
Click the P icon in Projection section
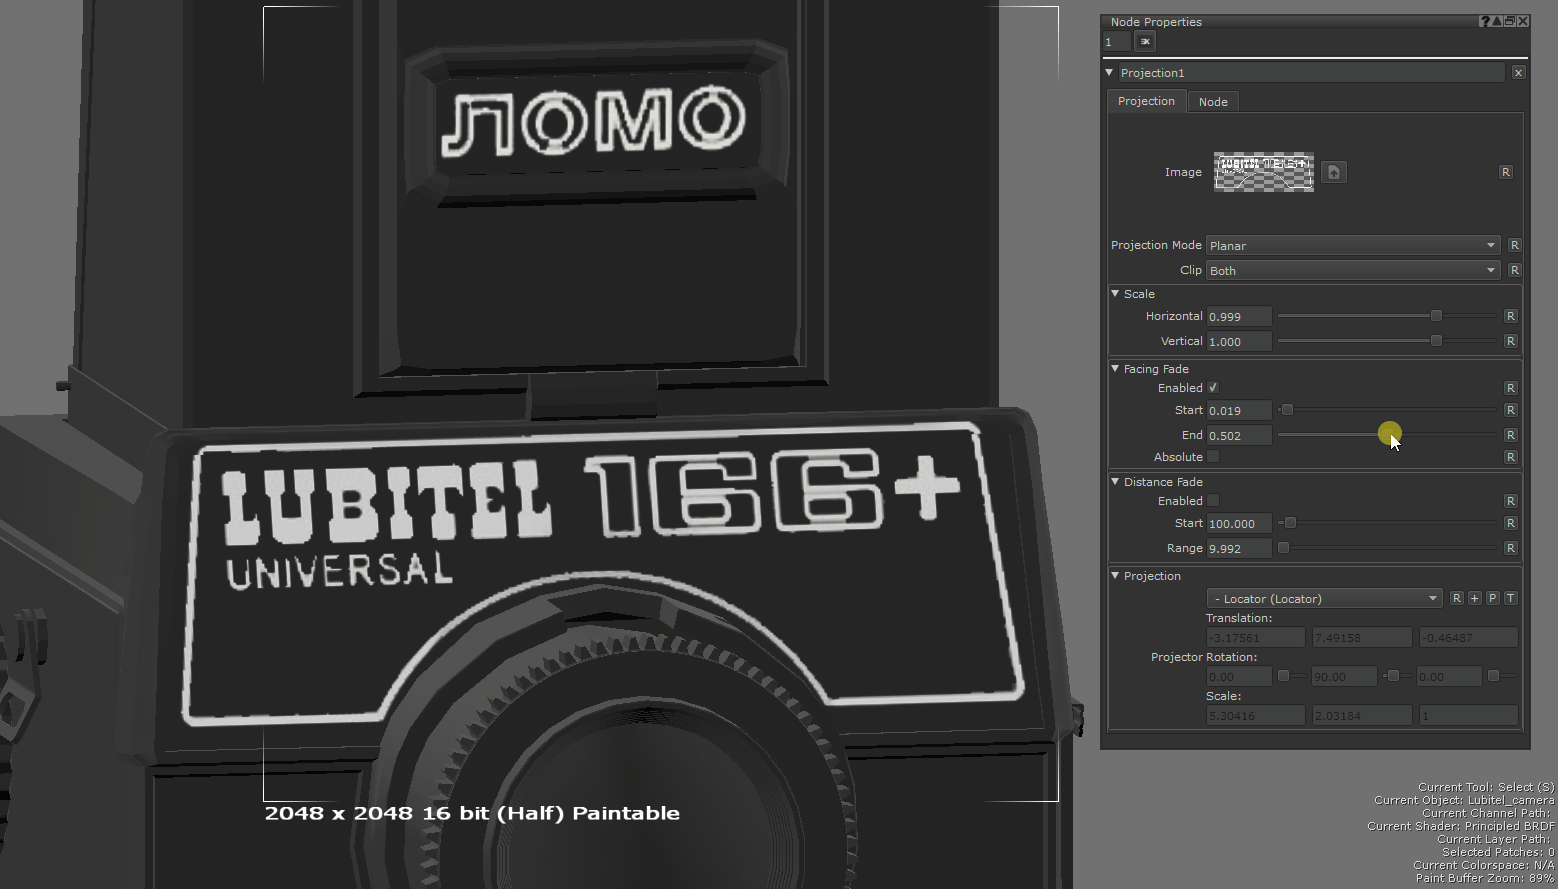1492,598
